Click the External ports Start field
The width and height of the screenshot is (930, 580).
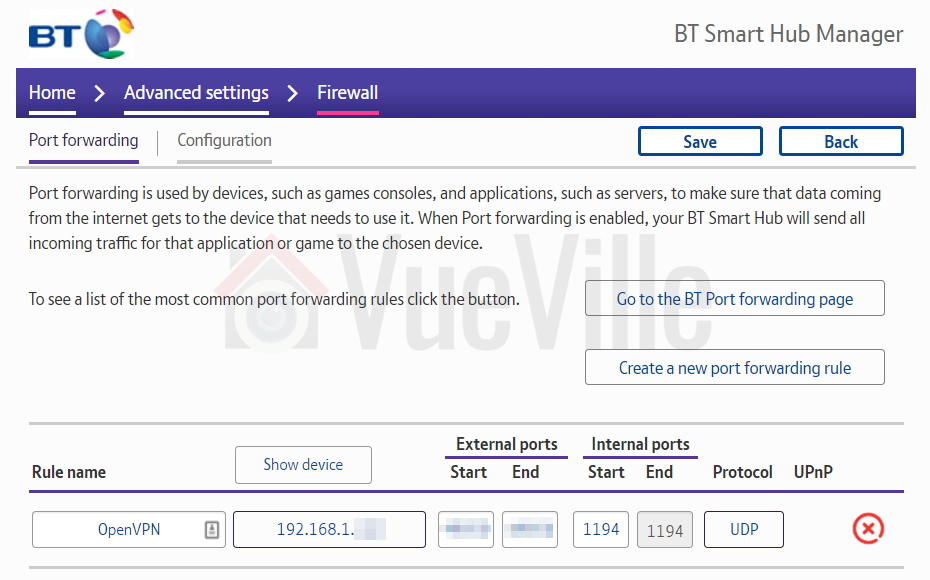465,530
